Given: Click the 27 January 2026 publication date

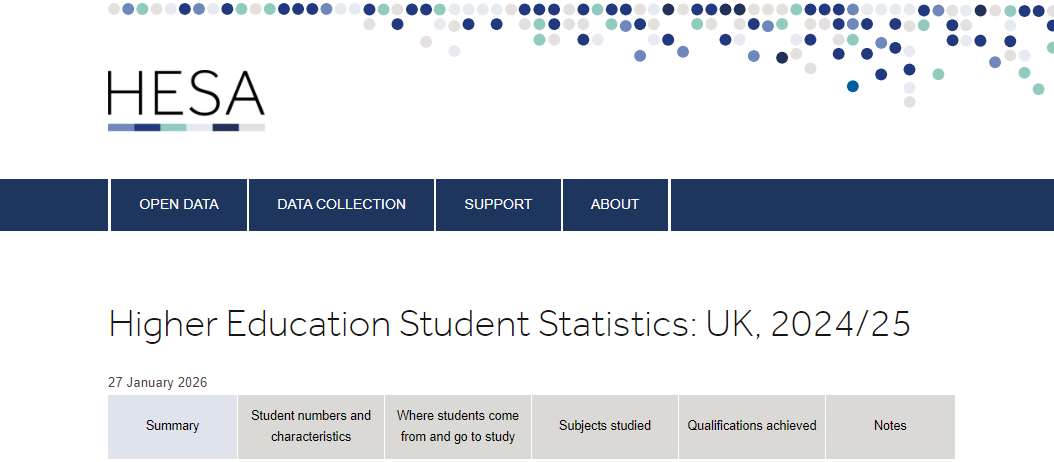Looking at the screenshot, I should (157, 382).
